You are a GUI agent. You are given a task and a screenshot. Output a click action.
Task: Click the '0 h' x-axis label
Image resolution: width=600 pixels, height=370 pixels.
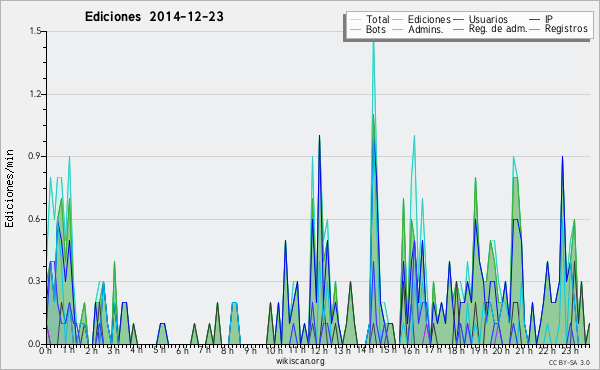point(45,351)
